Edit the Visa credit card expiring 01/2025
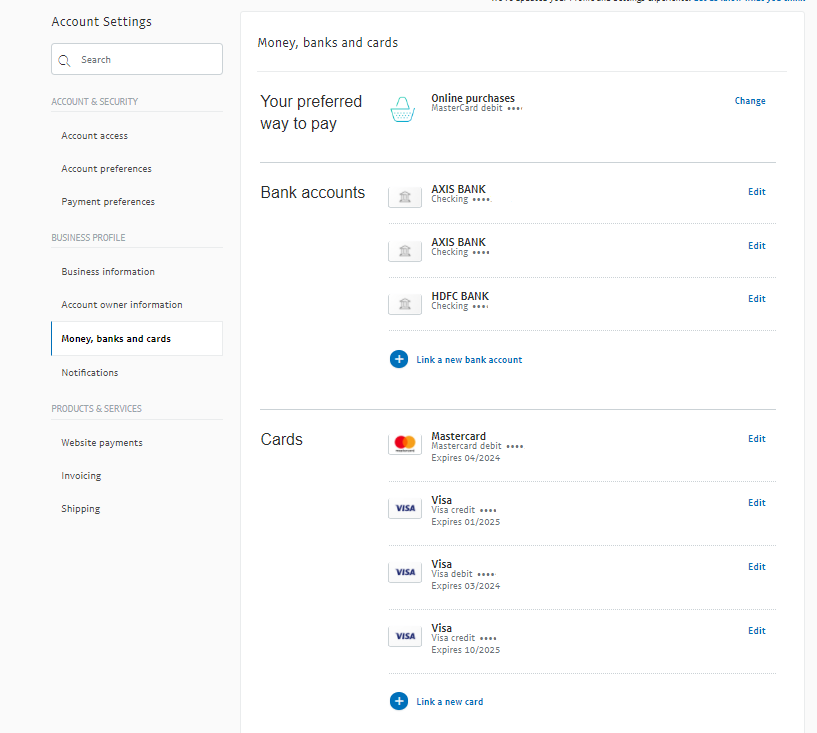817x733 pixels. click(757, 503)
